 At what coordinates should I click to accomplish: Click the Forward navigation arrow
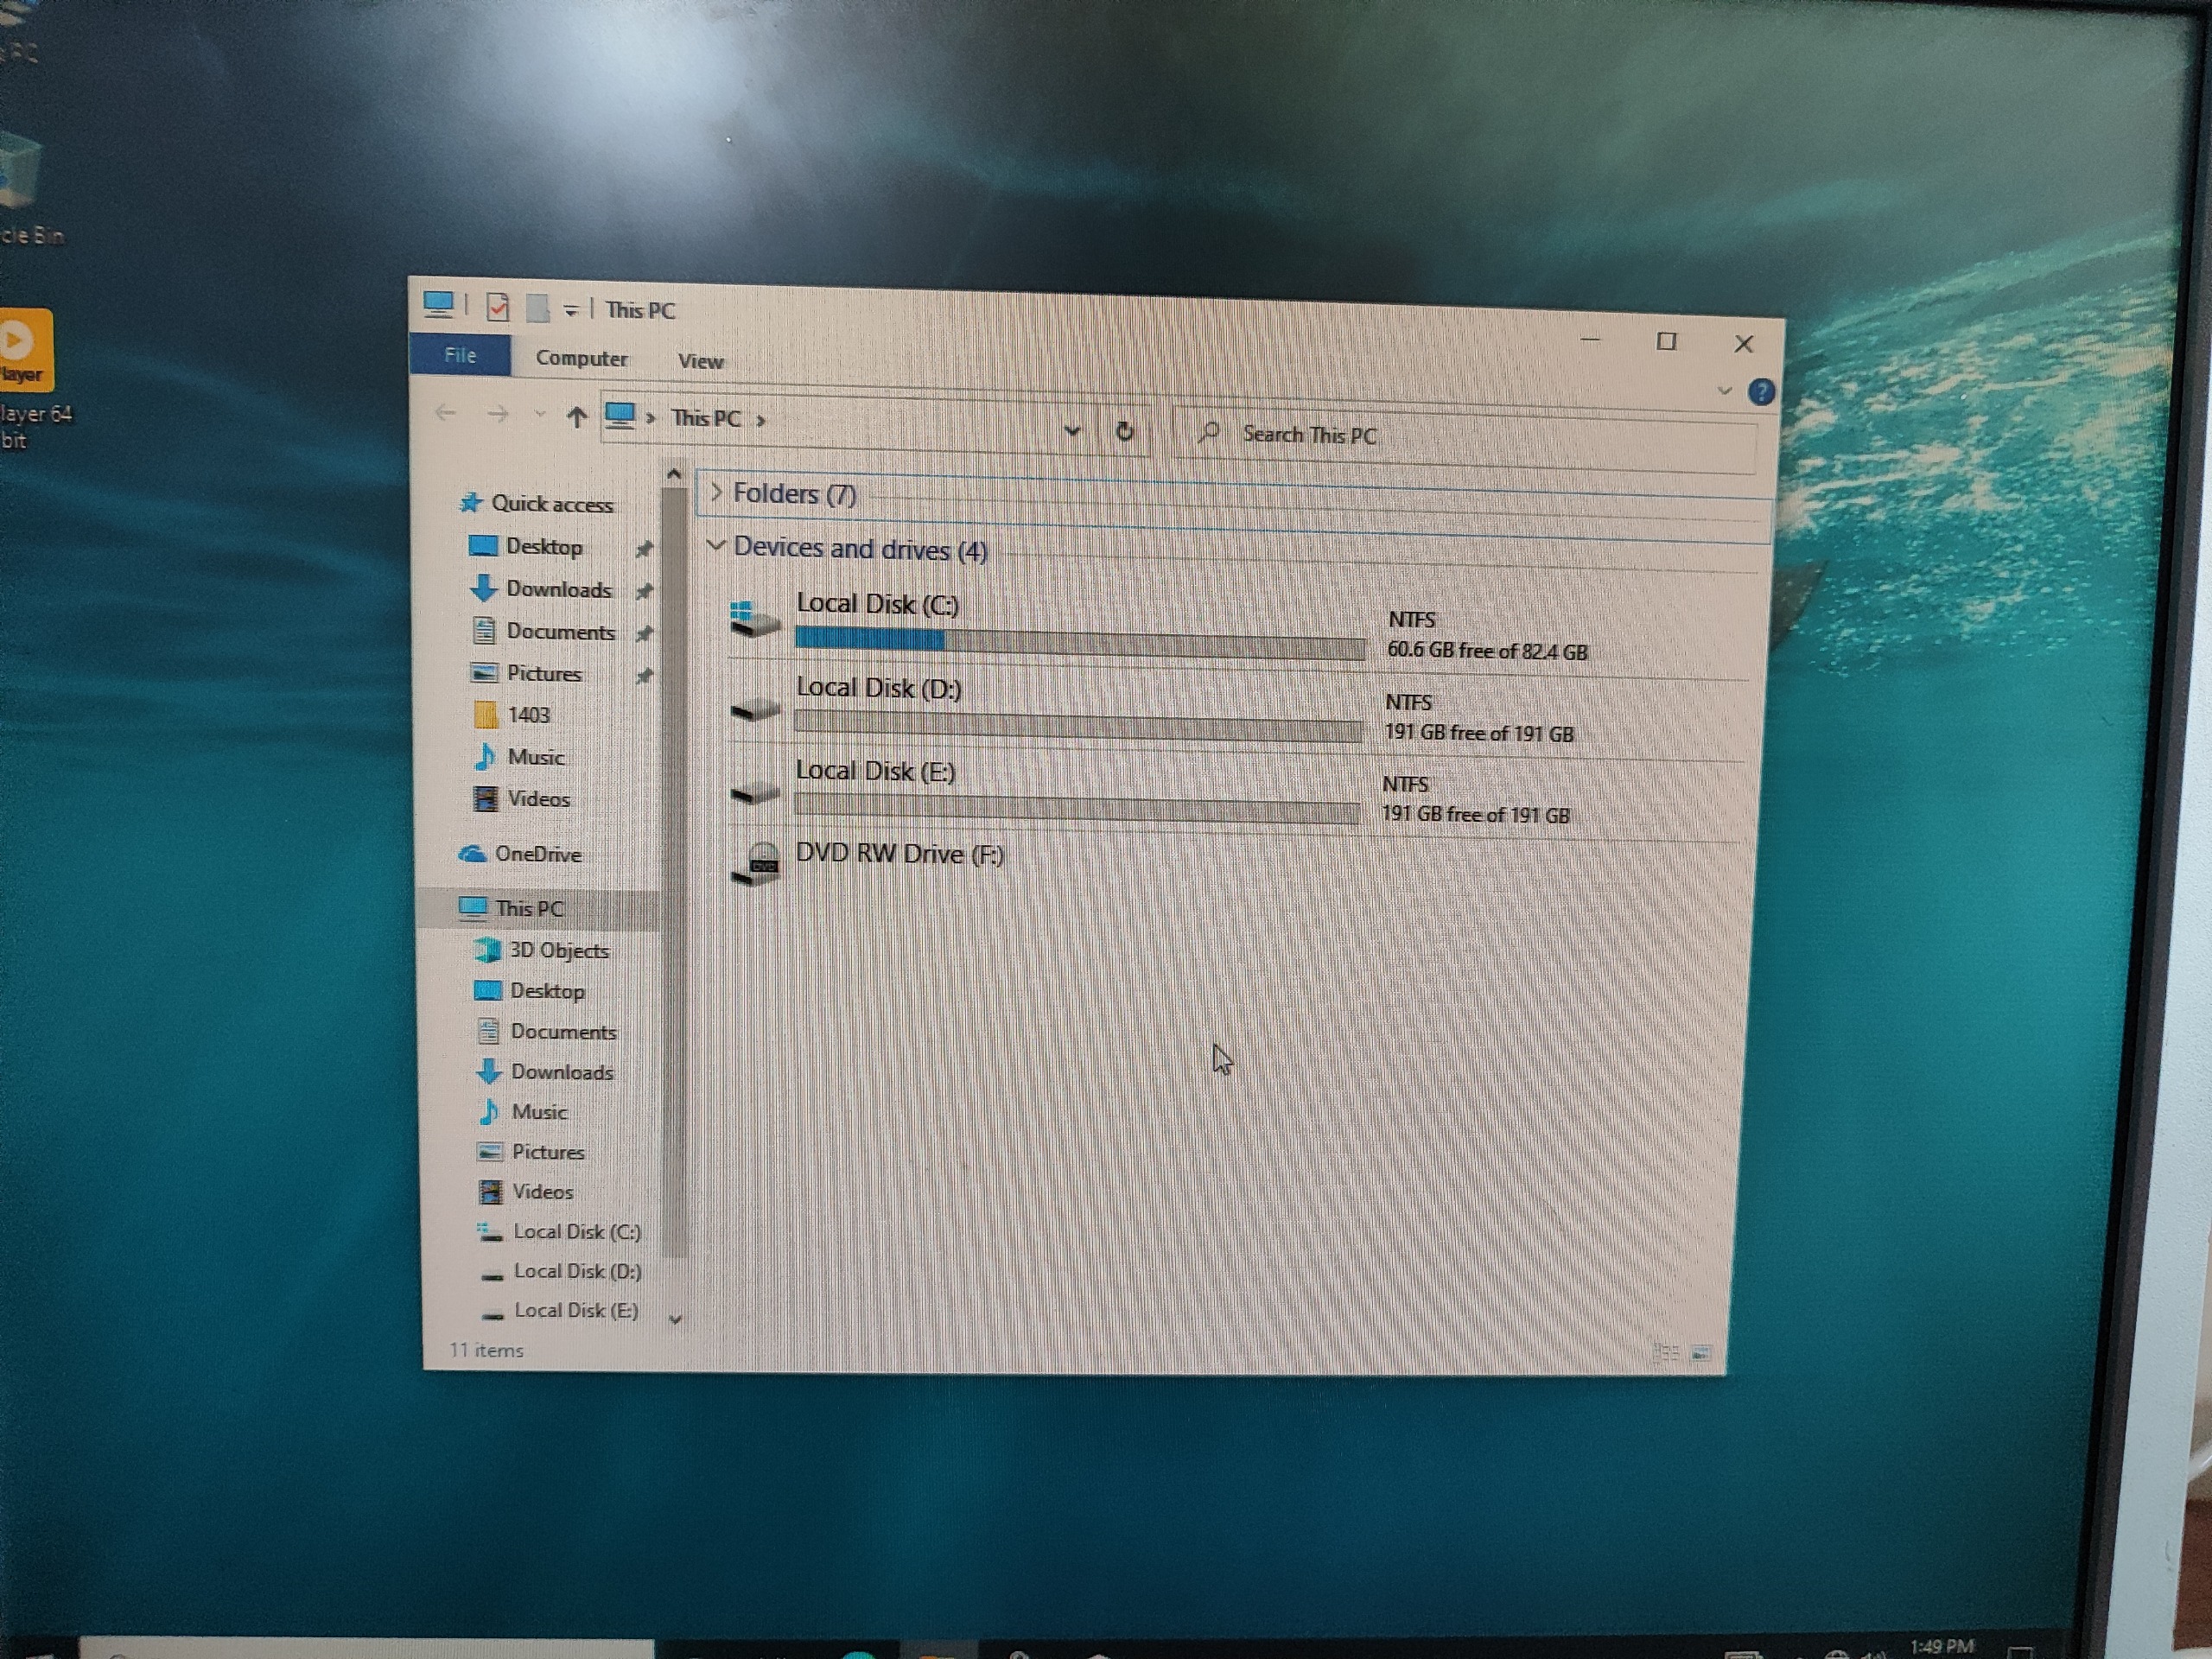coord(497,414)
